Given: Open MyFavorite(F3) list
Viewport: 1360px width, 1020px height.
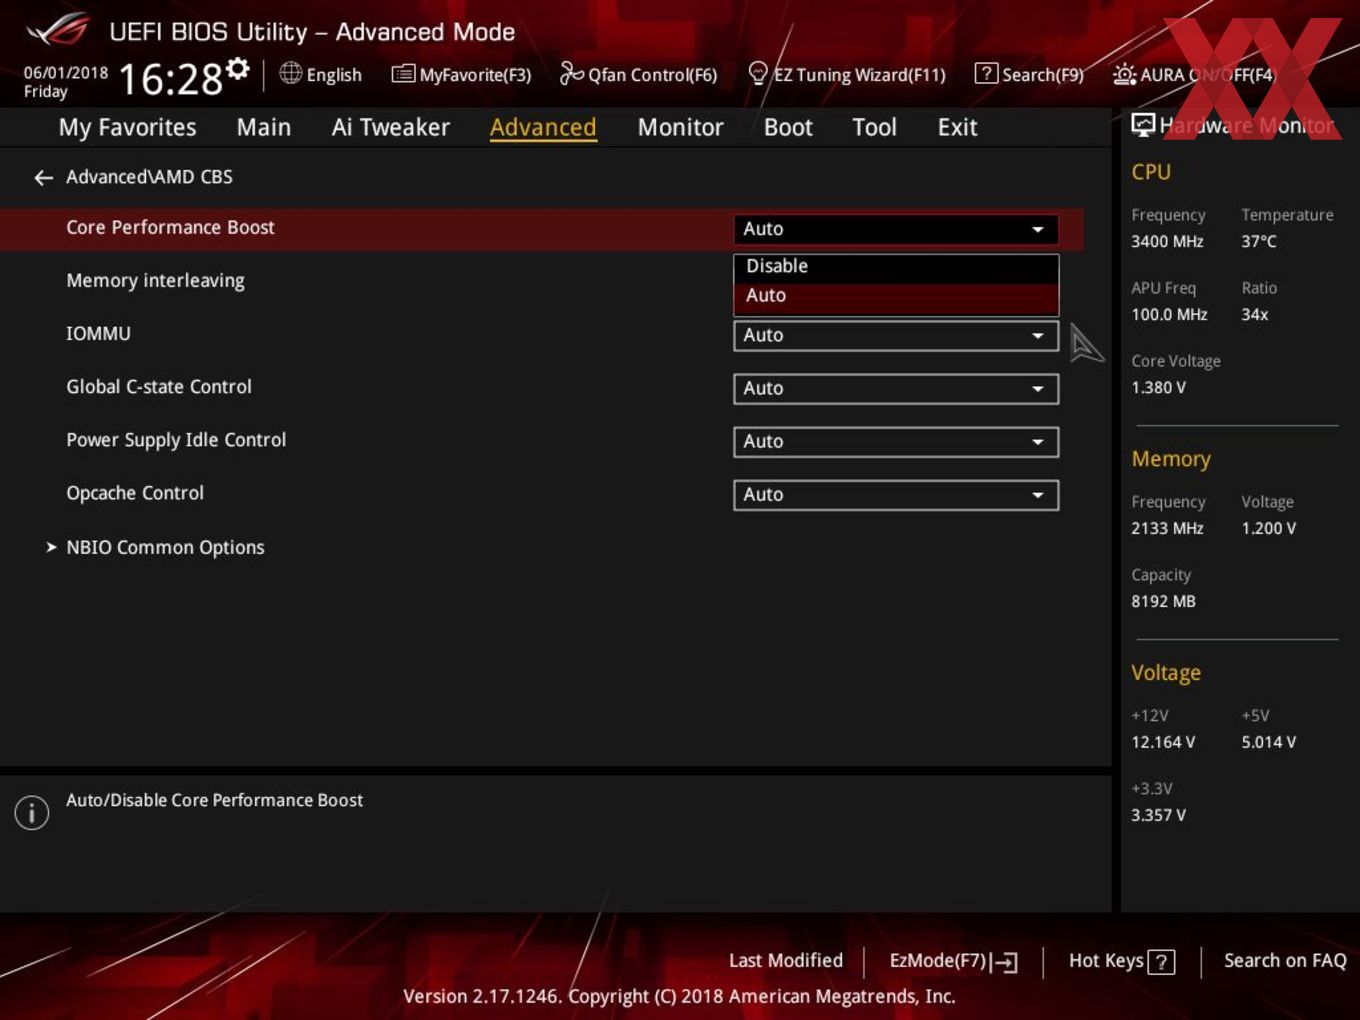Looking at the screenshot, I should coord(461,74).
